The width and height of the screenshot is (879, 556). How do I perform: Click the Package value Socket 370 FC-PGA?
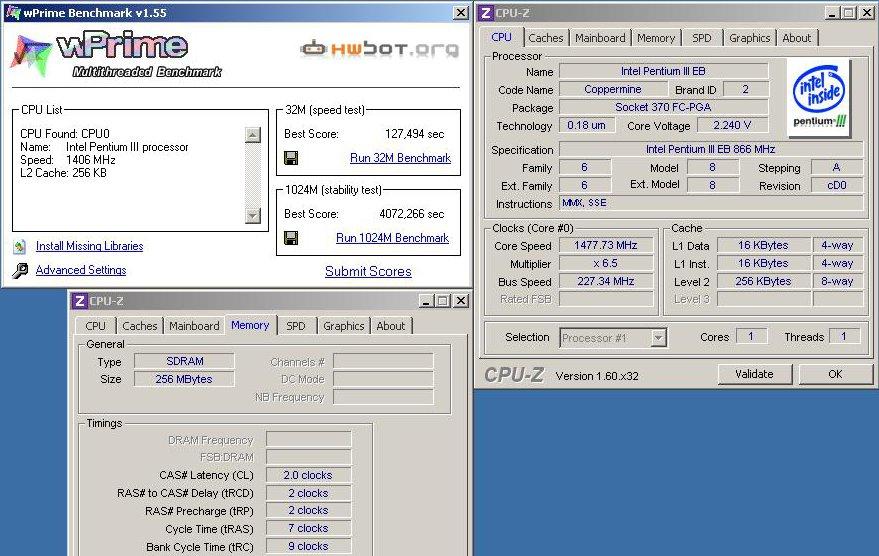tap(664, 107)
